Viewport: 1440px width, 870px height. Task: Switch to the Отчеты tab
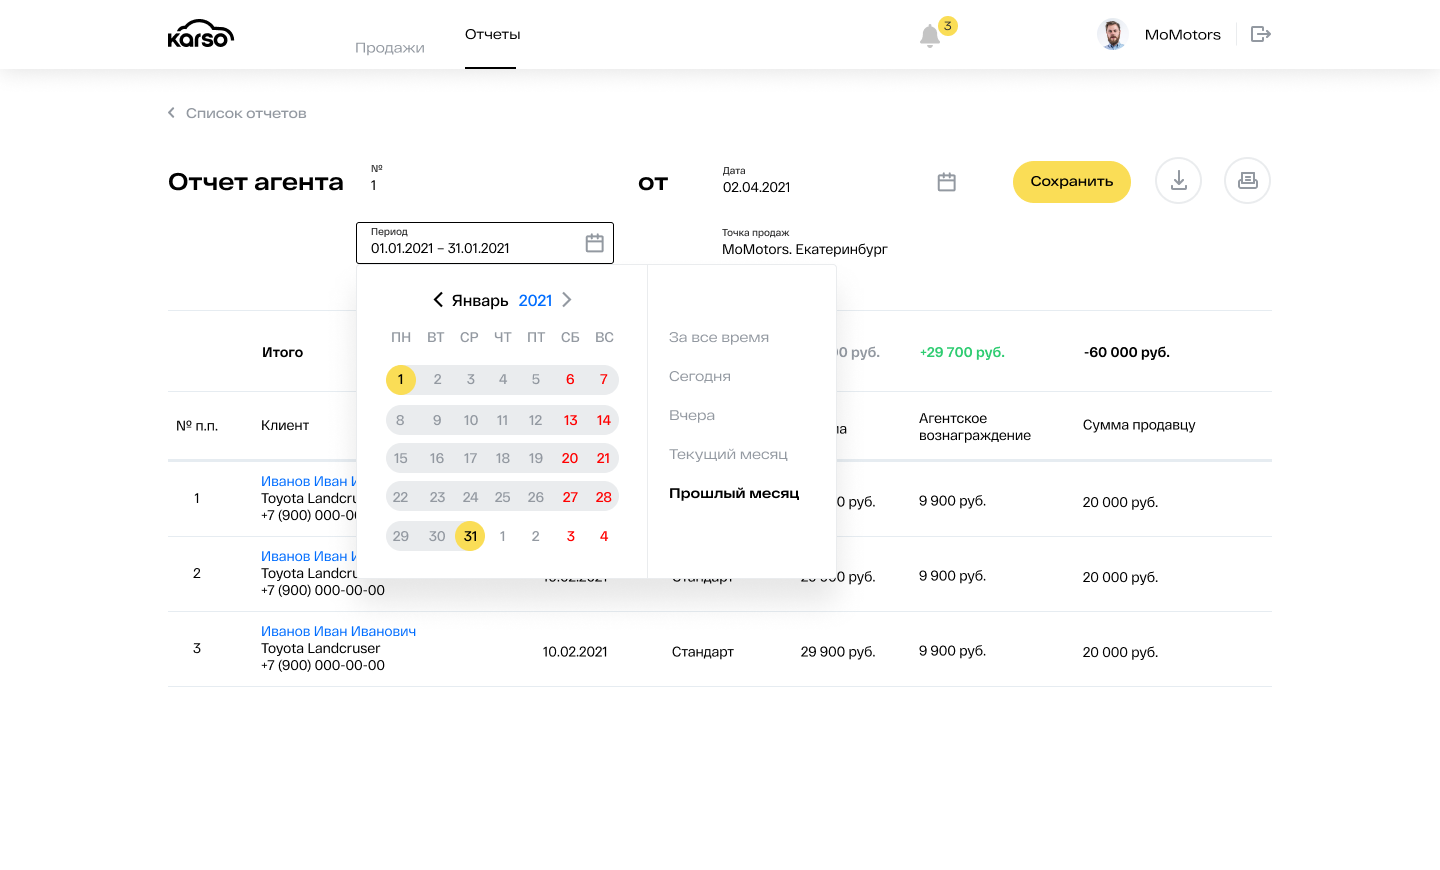pyautogui.click(x=492, y=34)
